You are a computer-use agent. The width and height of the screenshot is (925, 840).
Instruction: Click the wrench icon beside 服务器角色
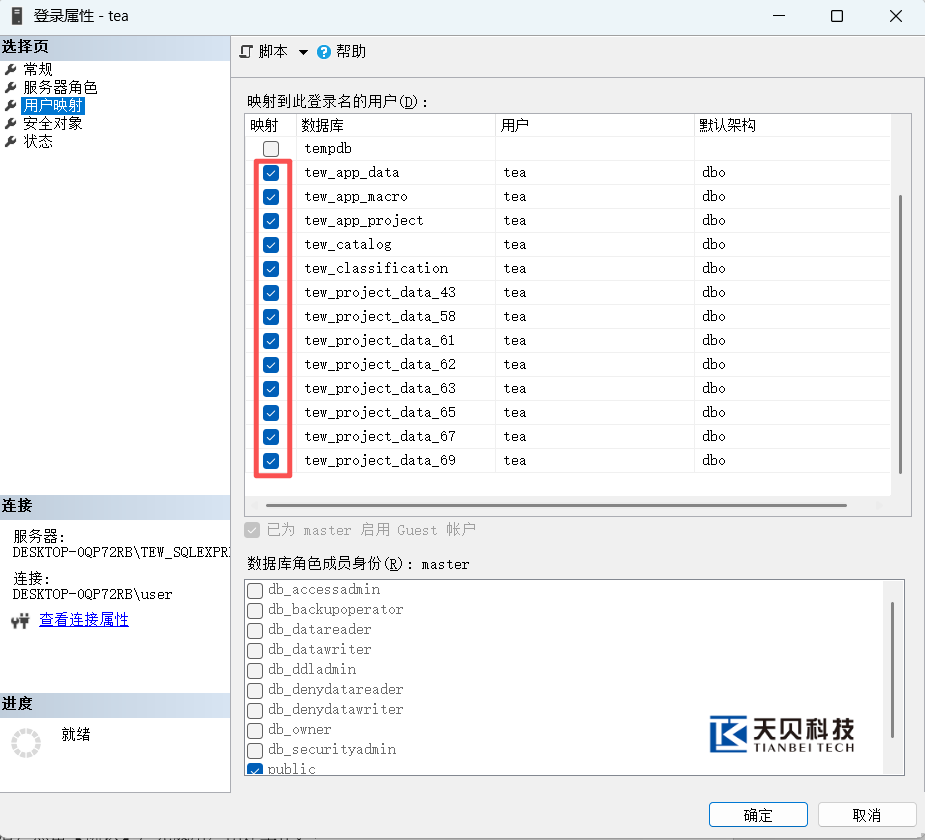coord(11,88)
